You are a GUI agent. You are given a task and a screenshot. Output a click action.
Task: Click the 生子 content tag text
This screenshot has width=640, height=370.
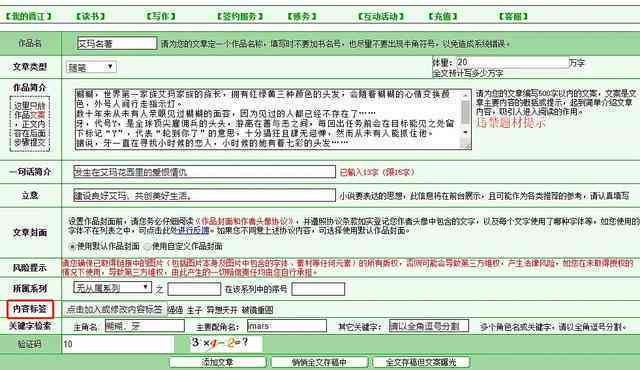pos(195,310)
